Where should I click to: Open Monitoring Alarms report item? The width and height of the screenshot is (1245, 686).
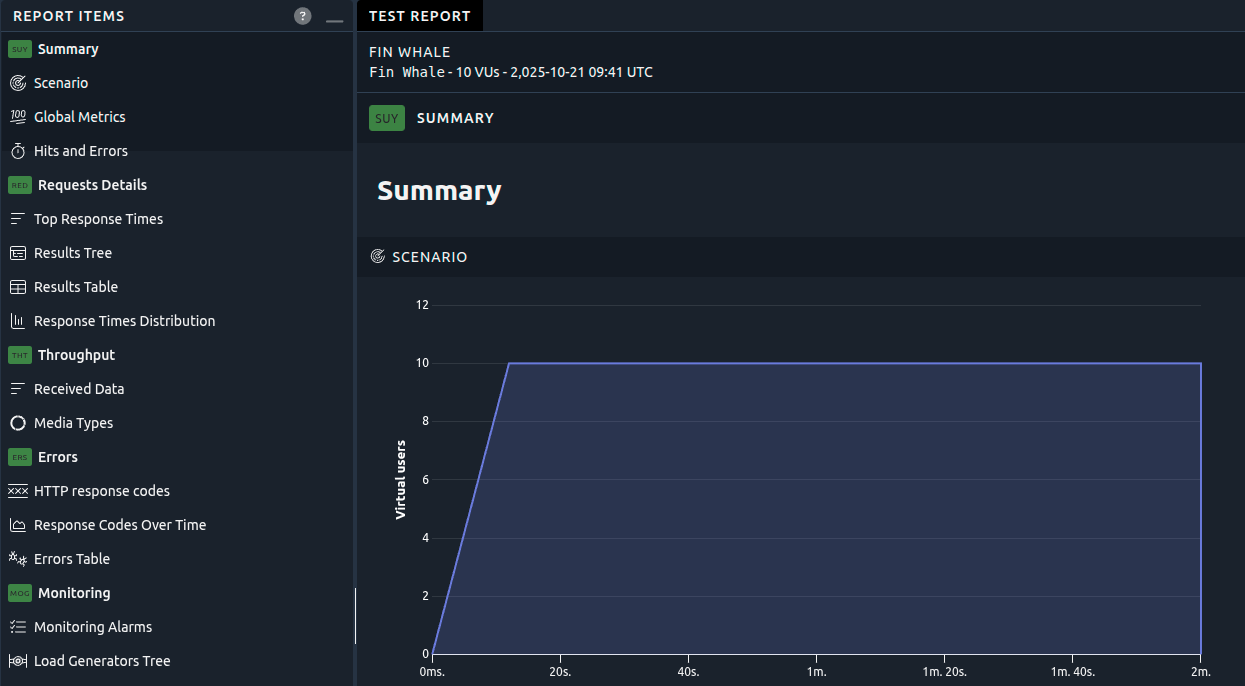click(x=93, y=627)
